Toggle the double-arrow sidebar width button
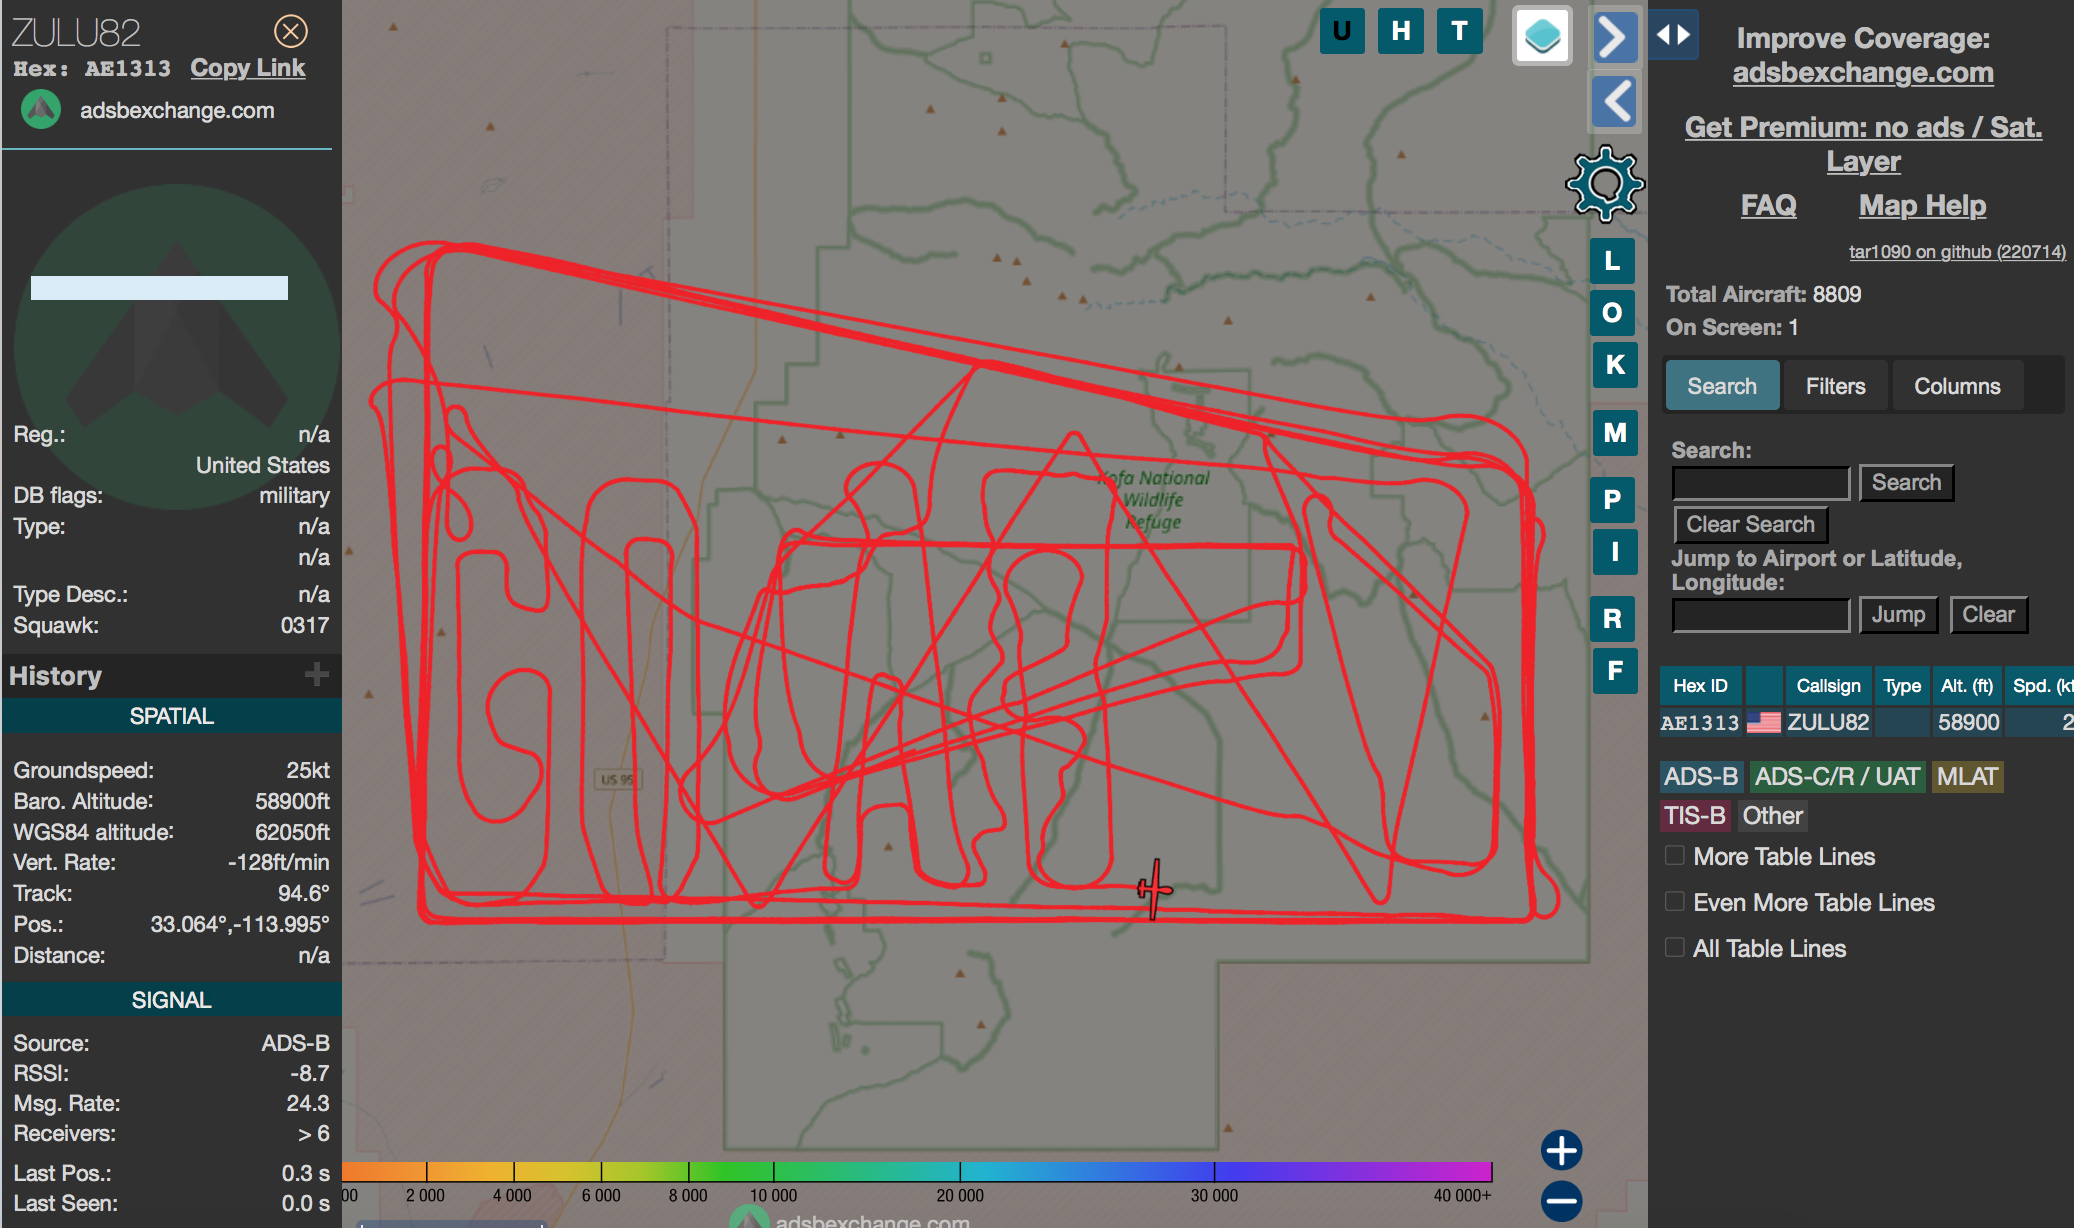This screenshot has width=2074, height=1228. pyautogui.click(x=1673, y=35)
